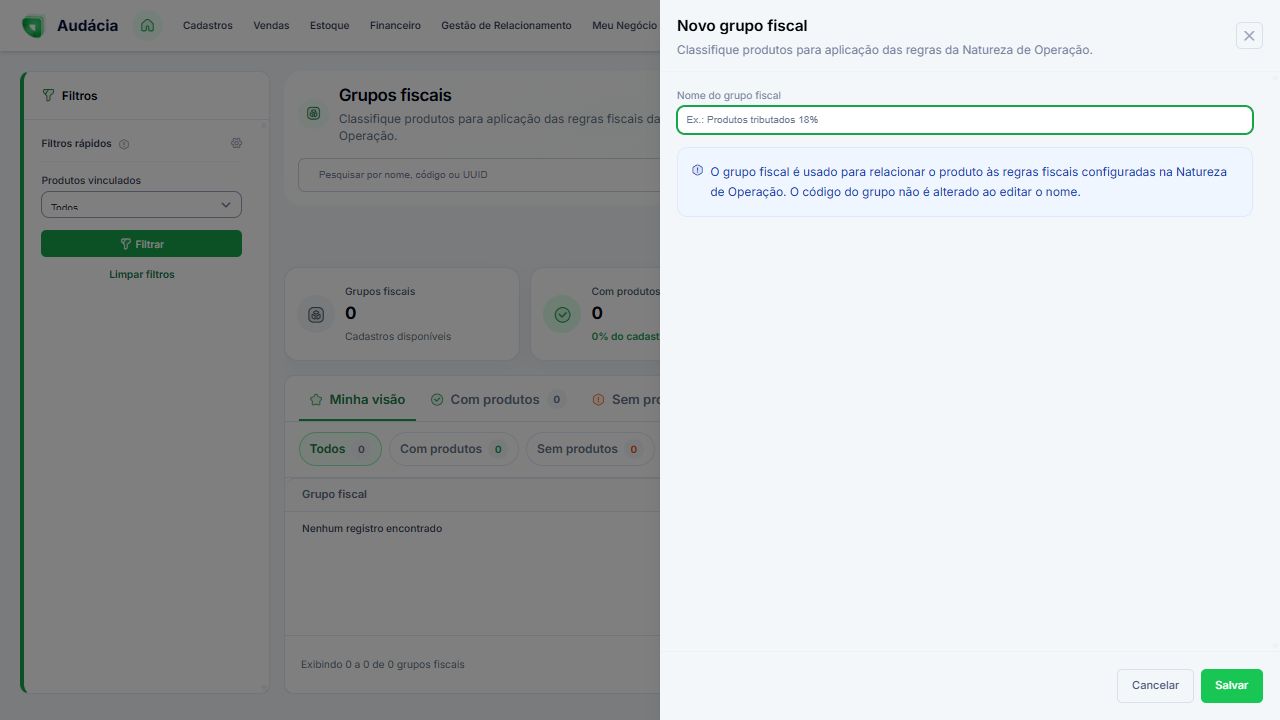Image resolution: width=1280 pixels, height=720 pixels.
Task: Click Limpar filtros link
Action: pos(142,274)
